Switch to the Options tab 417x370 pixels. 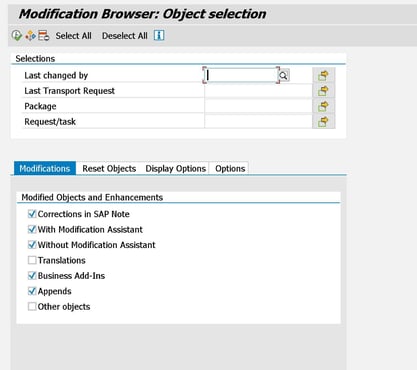[230, 168]
